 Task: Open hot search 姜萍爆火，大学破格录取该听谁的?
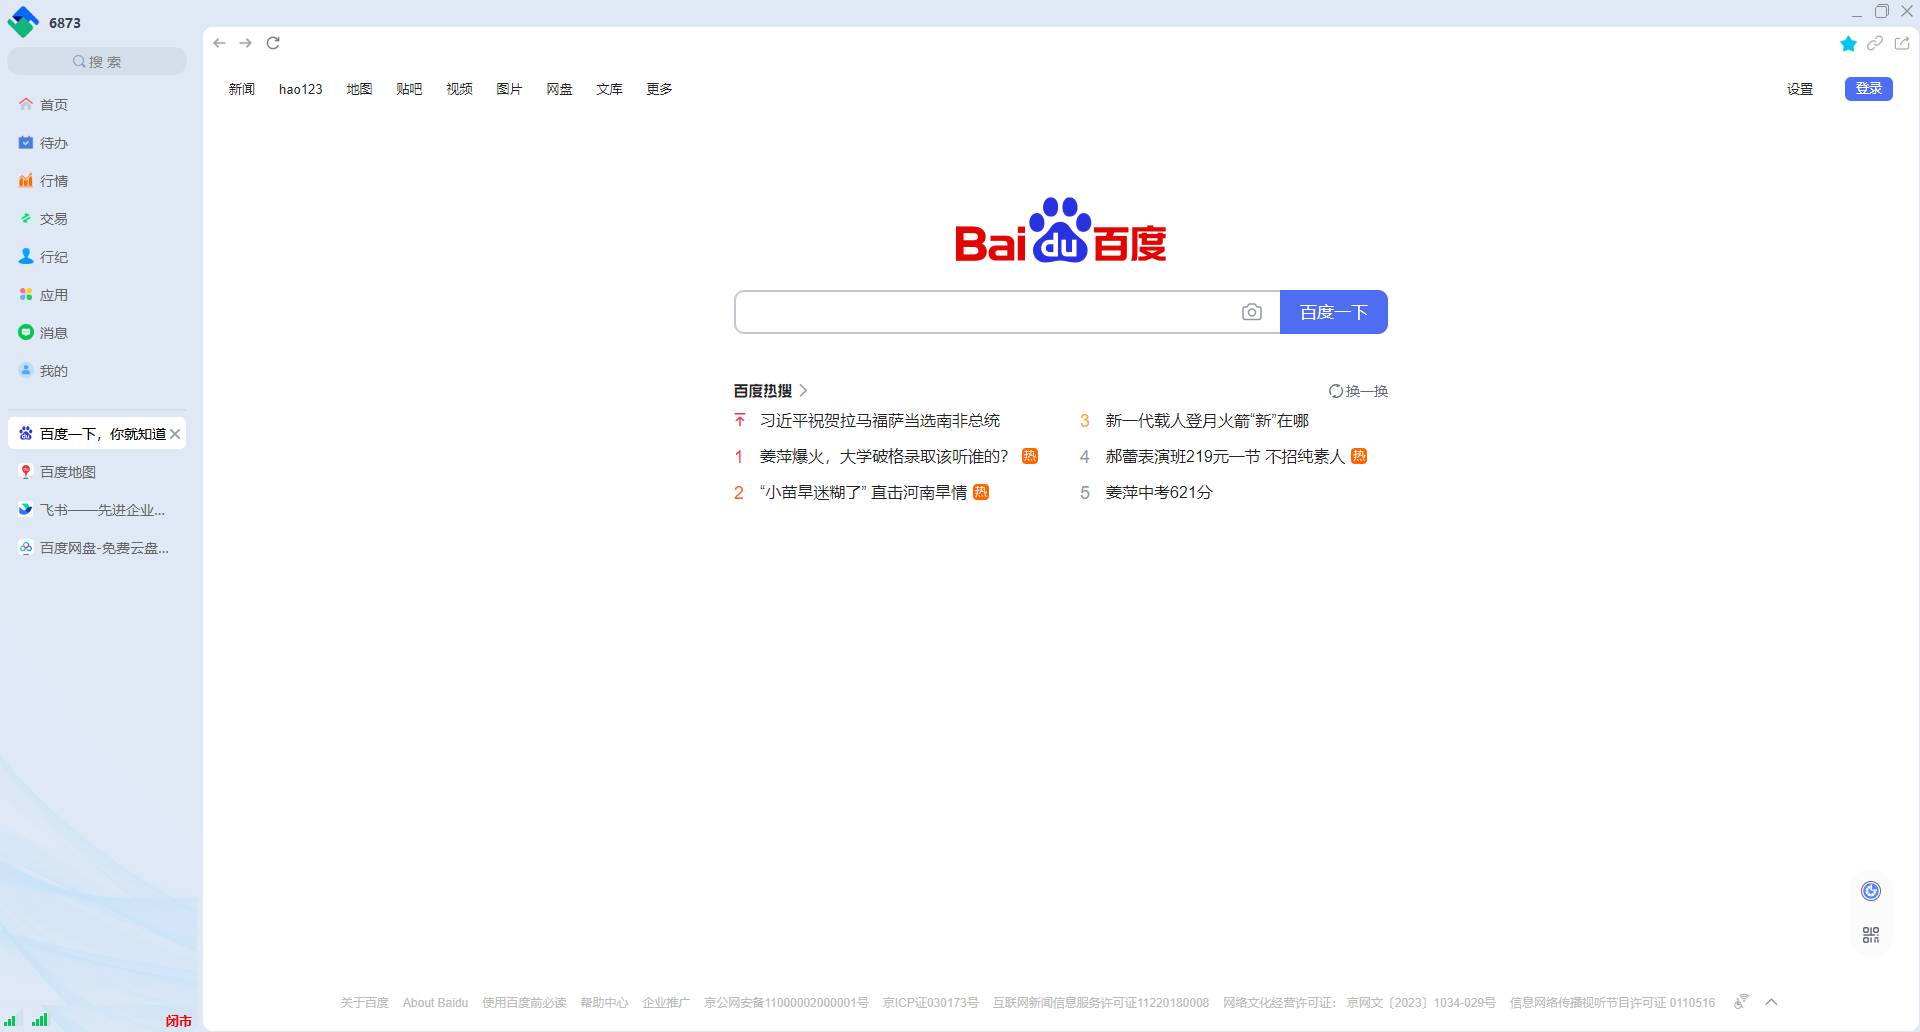point(884,457)
